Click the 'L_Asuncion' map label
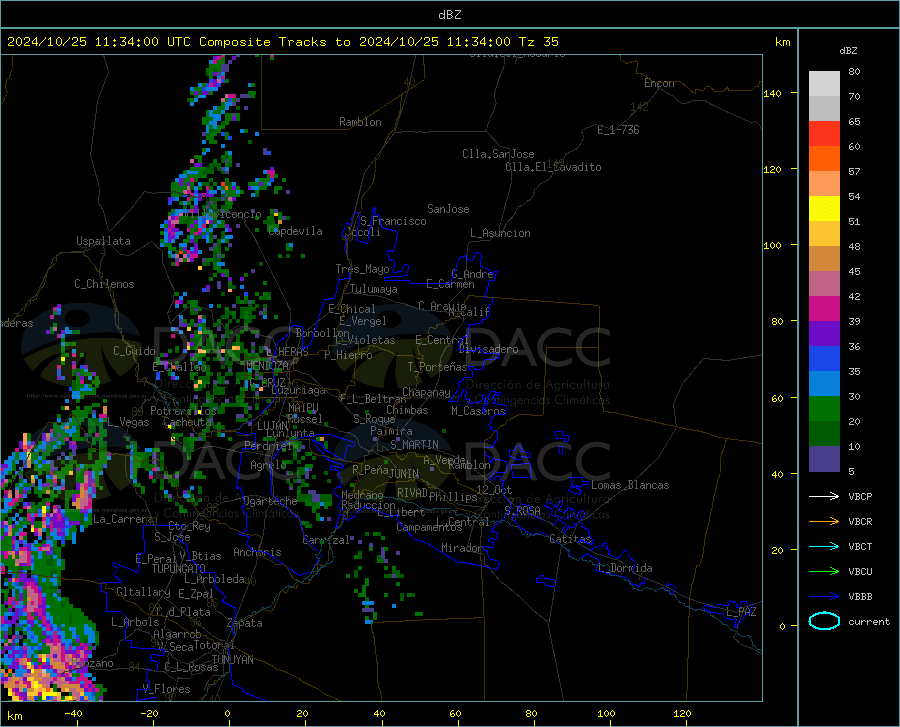900x727 pixels. [x=500, y=233]
